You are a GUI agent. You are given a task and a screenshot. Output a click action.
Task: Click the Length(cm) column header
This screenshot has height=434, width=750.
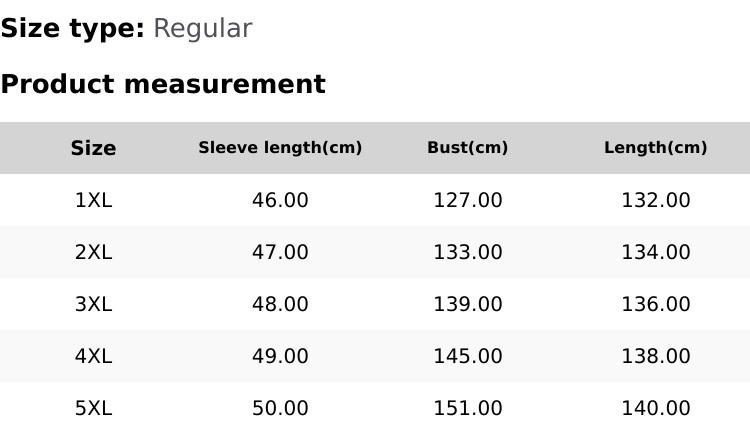coord(655,148)
